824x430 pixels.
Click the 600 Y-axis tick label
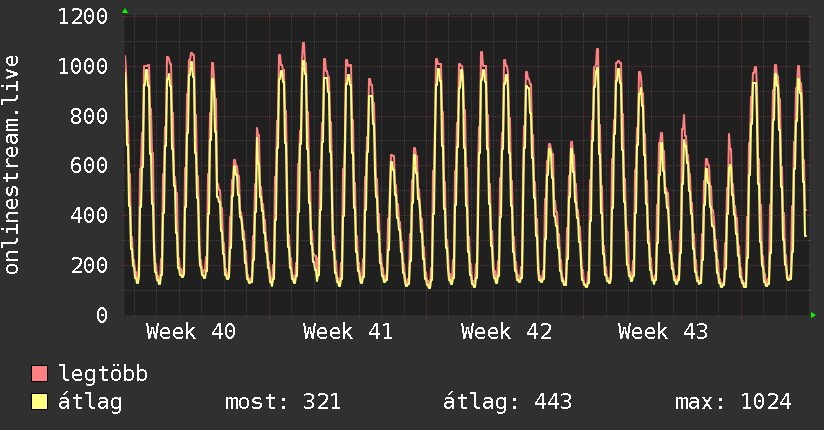(90, 166)
